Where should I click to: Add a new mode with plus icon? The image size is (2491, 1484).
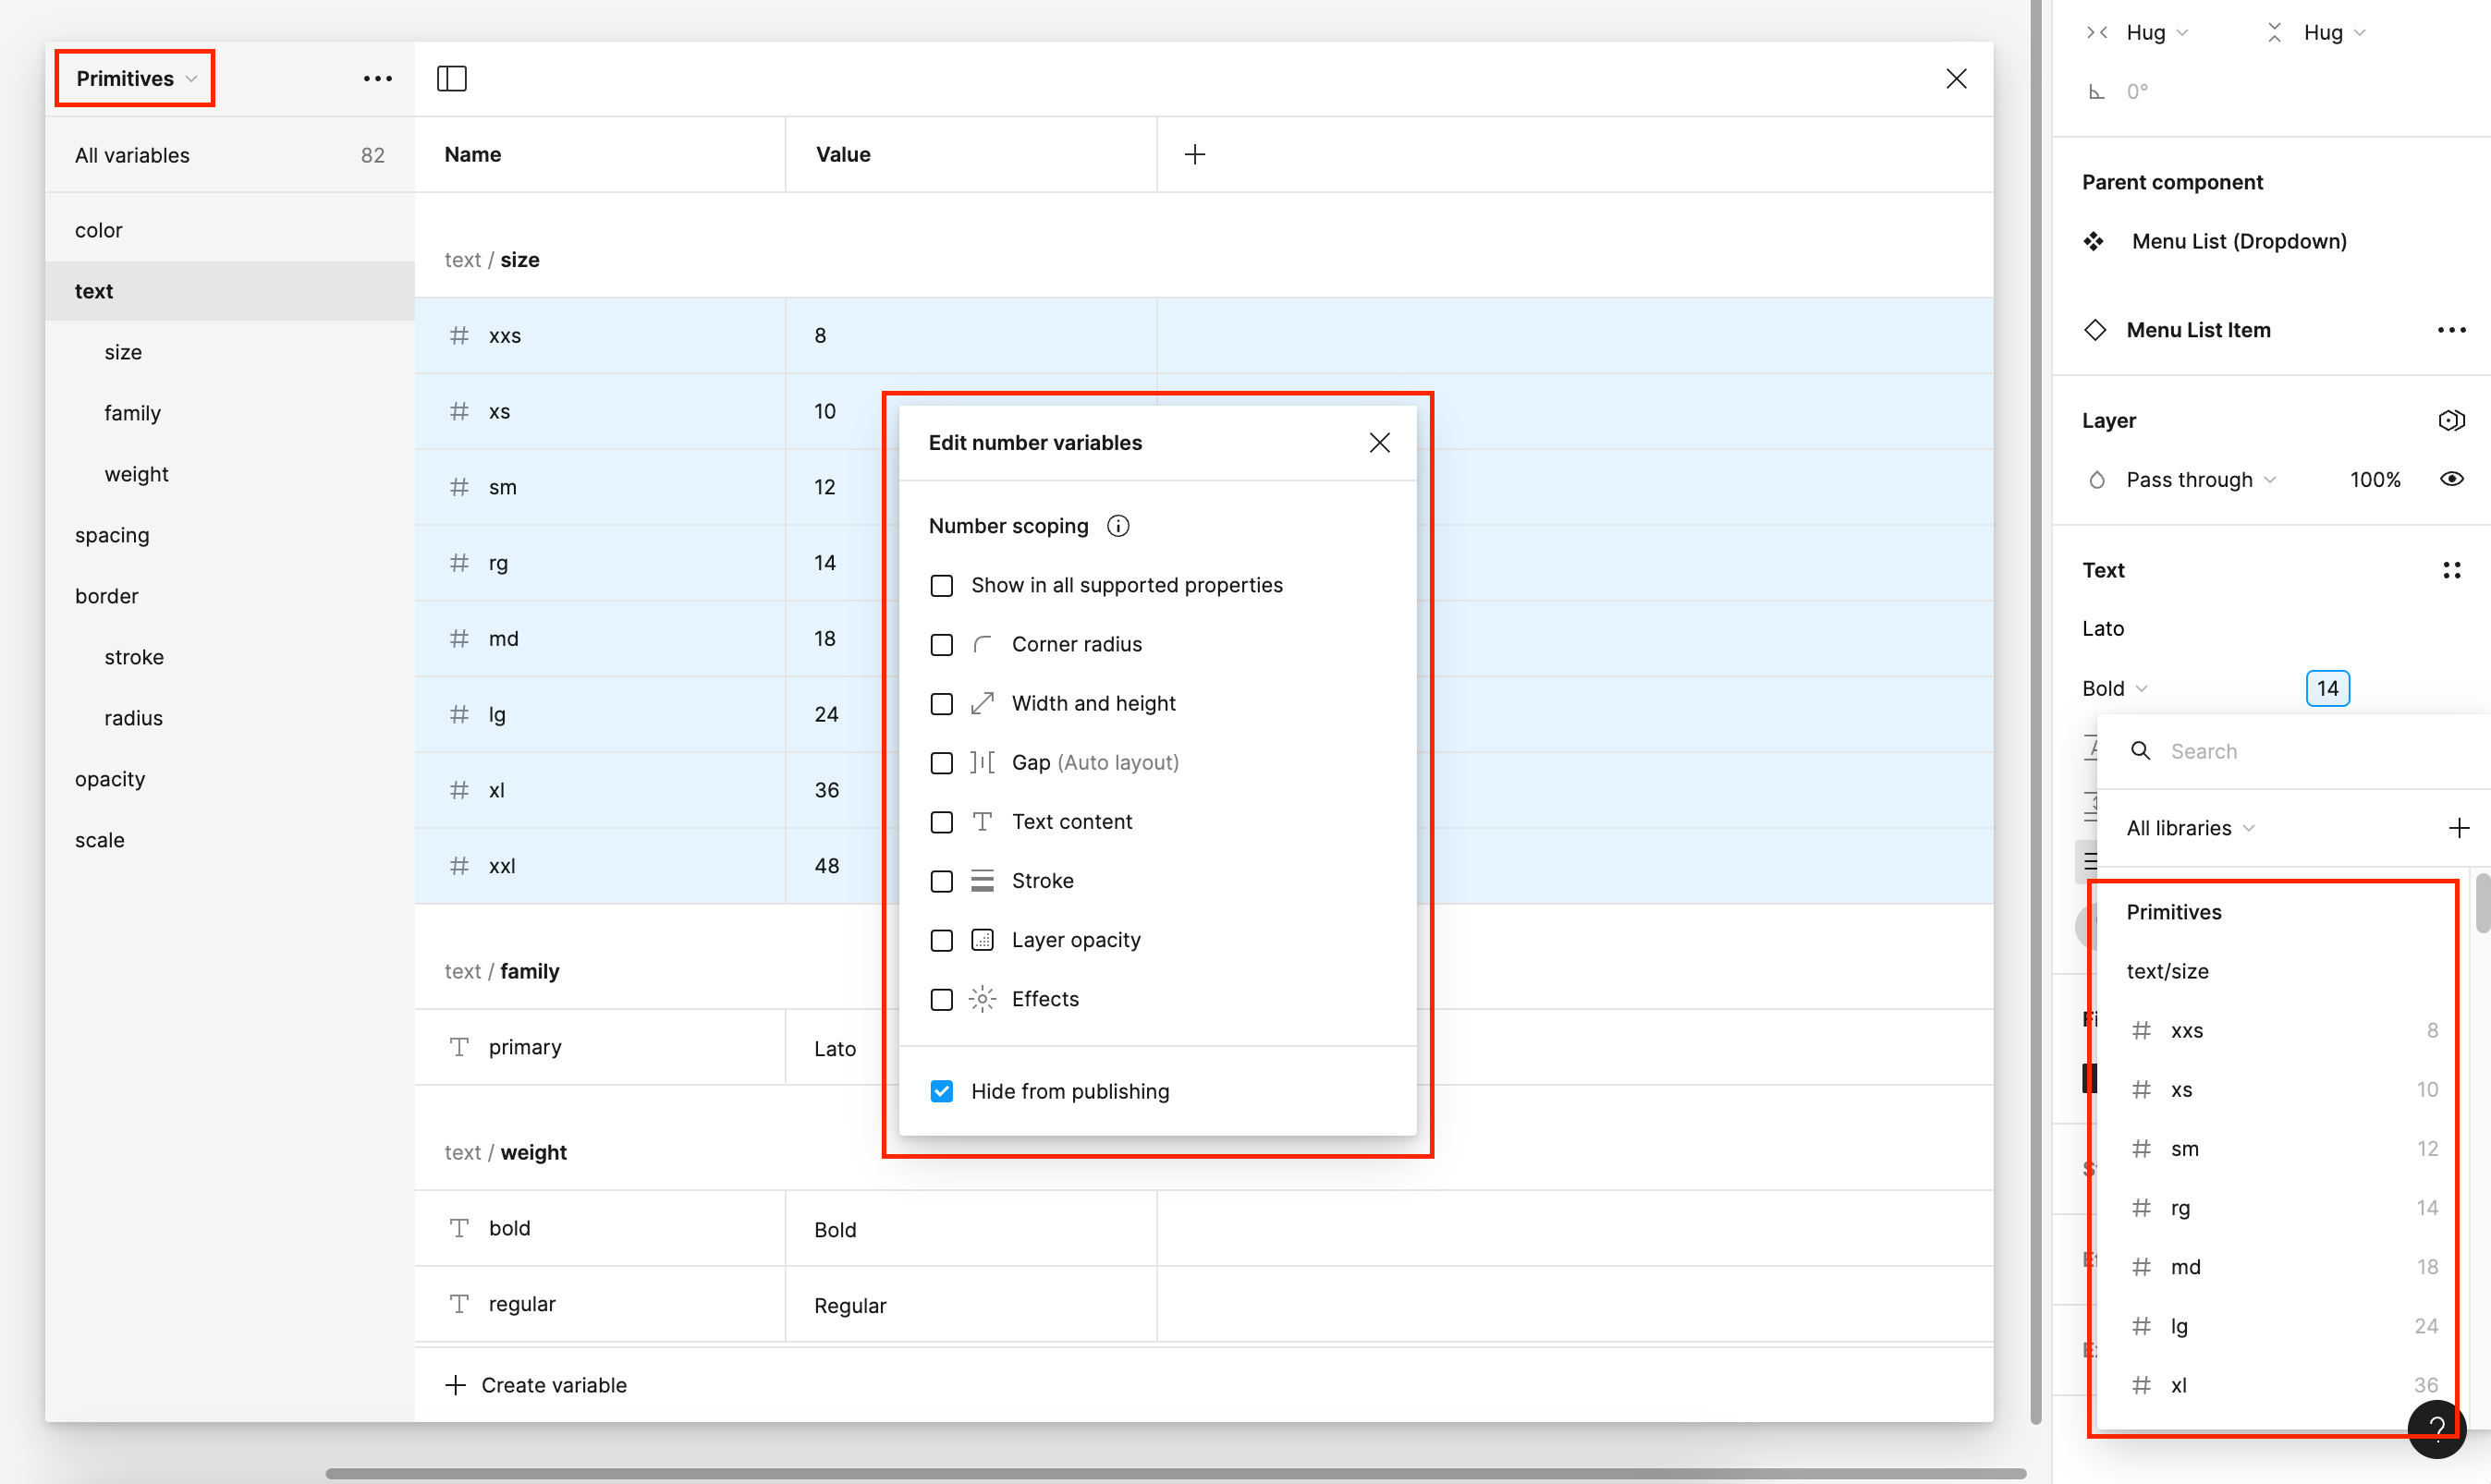[1194, 154]
